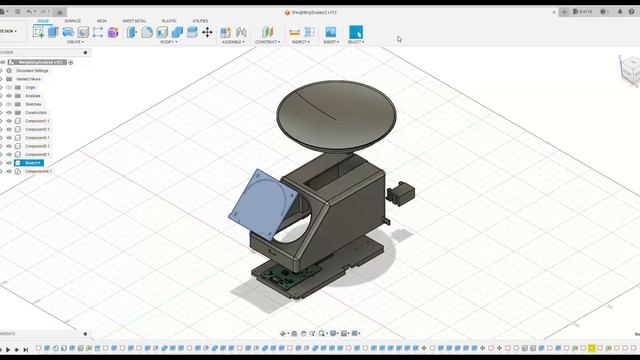The image size is (640, 360).
Task: Switch to the SOLID tab
Action: tap(43, 21)
